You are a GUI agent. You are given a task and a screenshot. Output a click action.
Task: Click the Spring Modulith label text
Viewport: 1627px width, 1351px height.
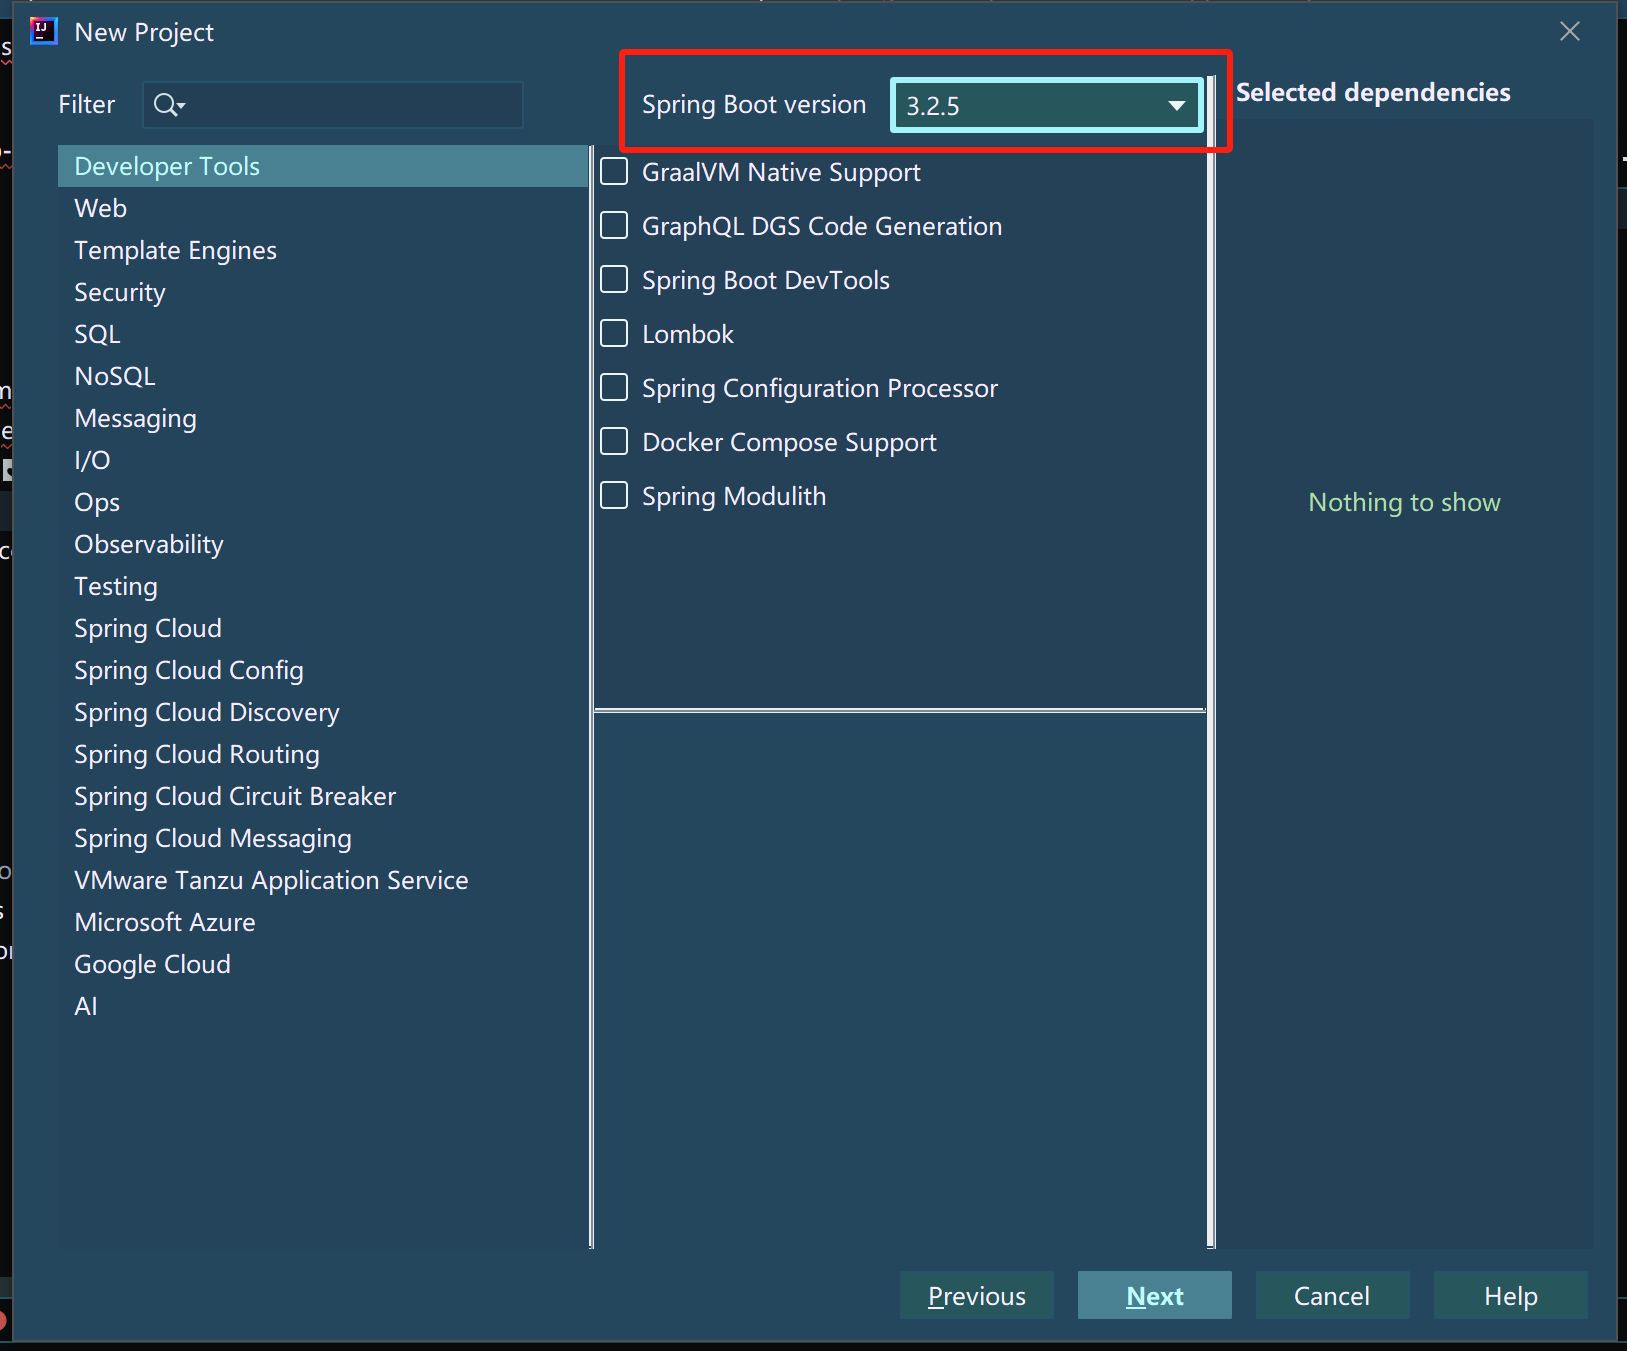tap(734, 496)
